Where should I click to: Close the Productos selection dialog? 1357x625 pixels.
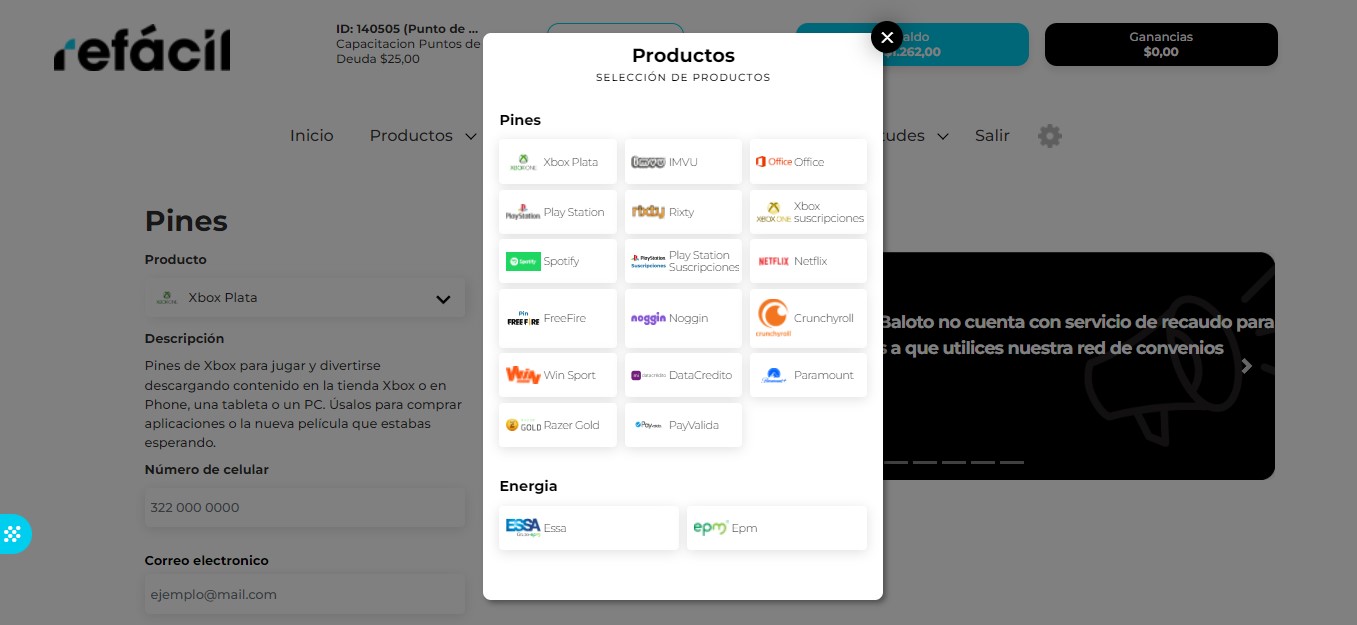pos(887,37)
